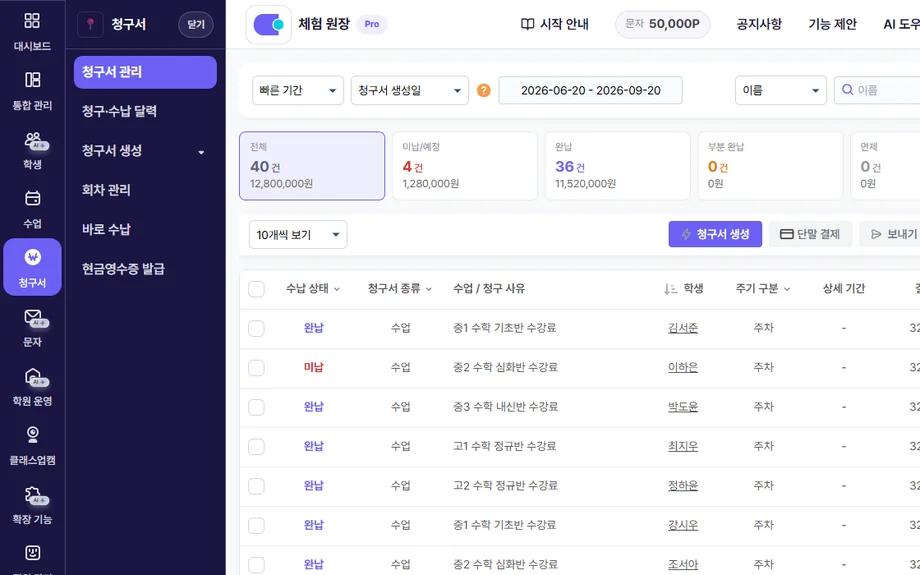920x575 pixels.
Task: Select the 부분 완납 0건 summary card
Action: pyautogui.click(x=770, y=166)
